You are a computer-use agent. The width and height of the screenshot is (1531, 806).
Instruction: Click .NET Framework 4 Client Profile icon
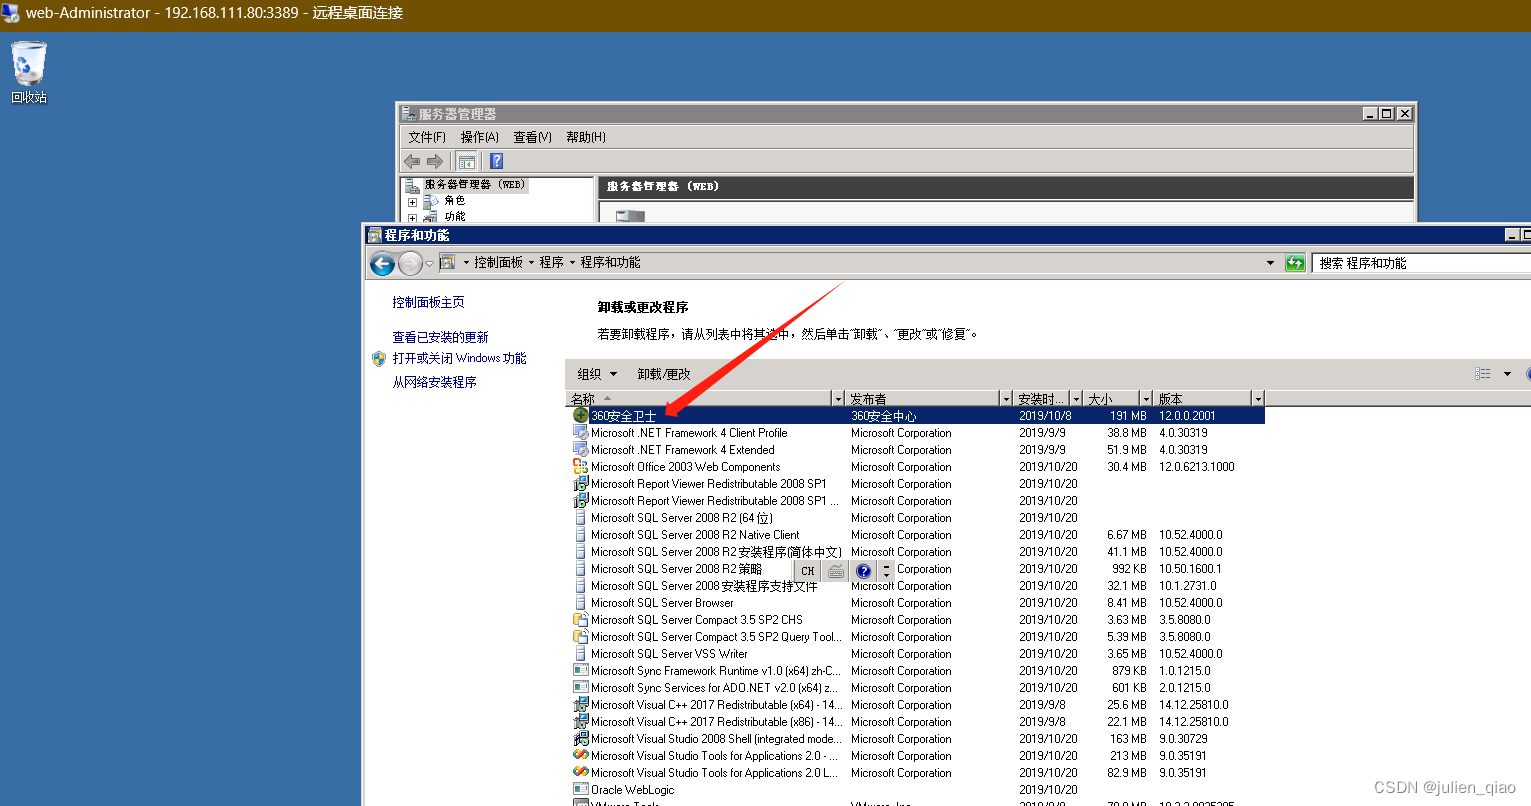pyautogui.click(x=581, y=432)
